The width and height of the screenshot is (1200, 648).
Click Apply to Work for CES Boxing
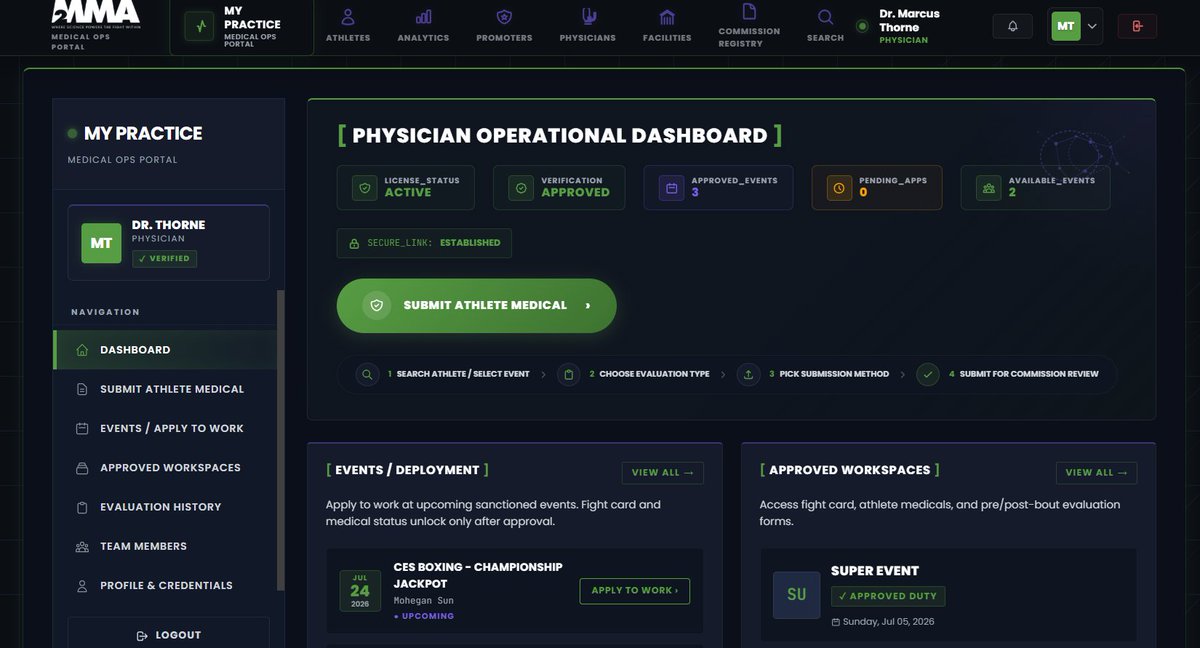[635, 590]
